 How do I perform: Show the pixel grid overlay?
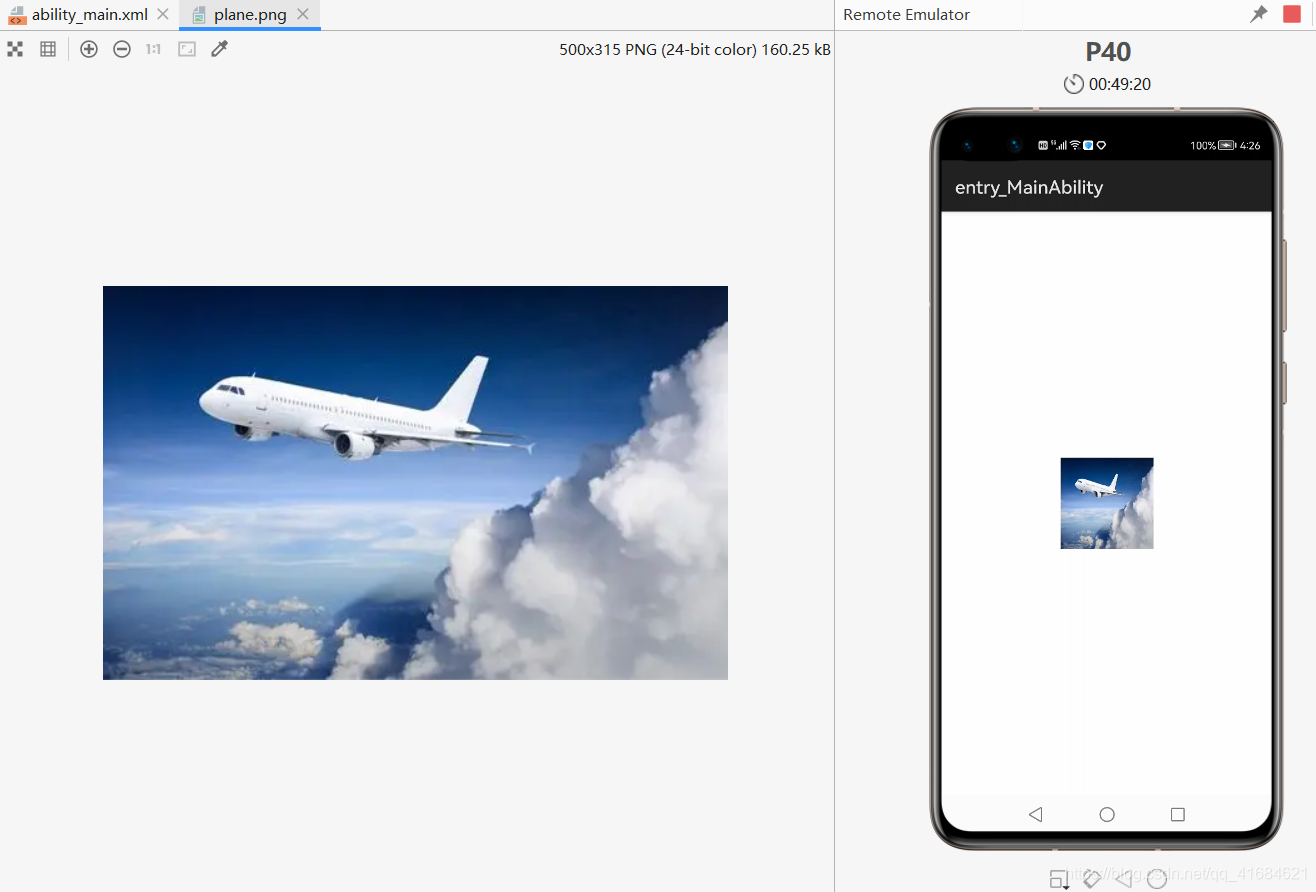coord(47,49)
